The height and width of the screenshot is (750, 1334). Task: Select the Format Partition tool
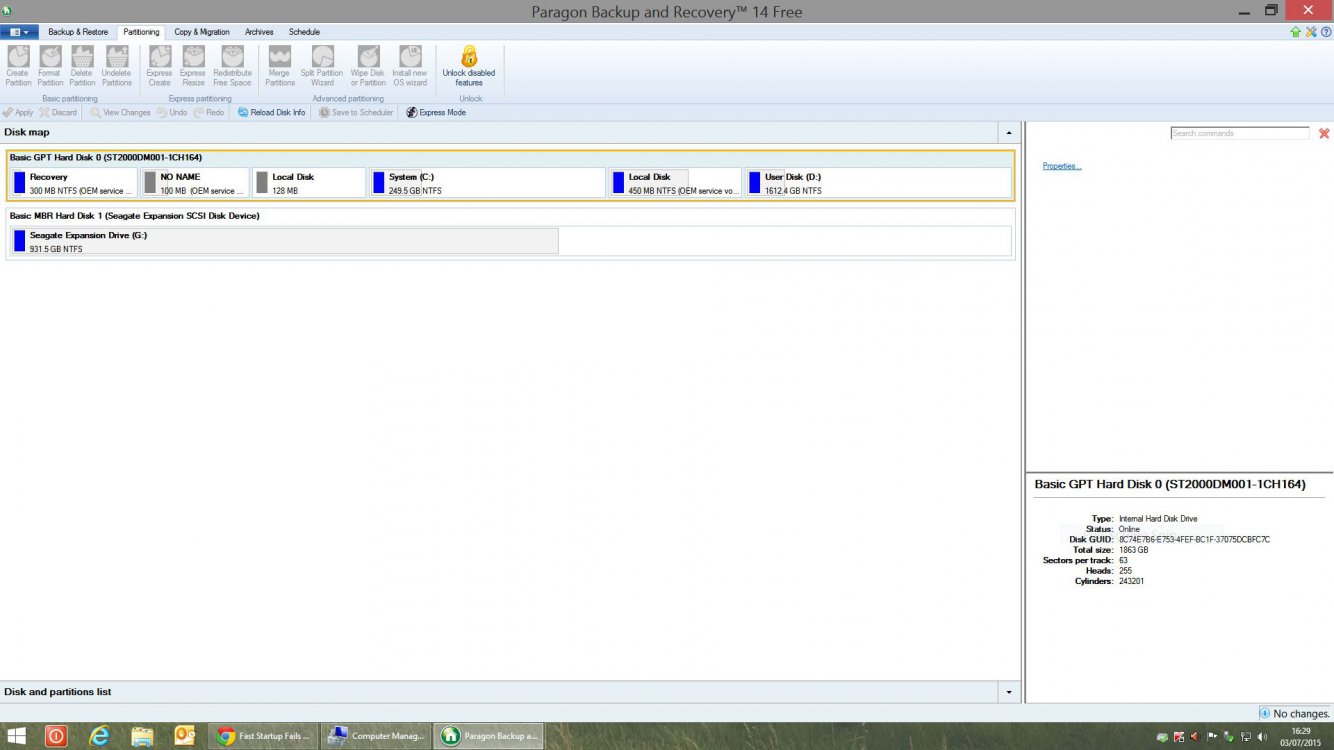tap(50, 66)
